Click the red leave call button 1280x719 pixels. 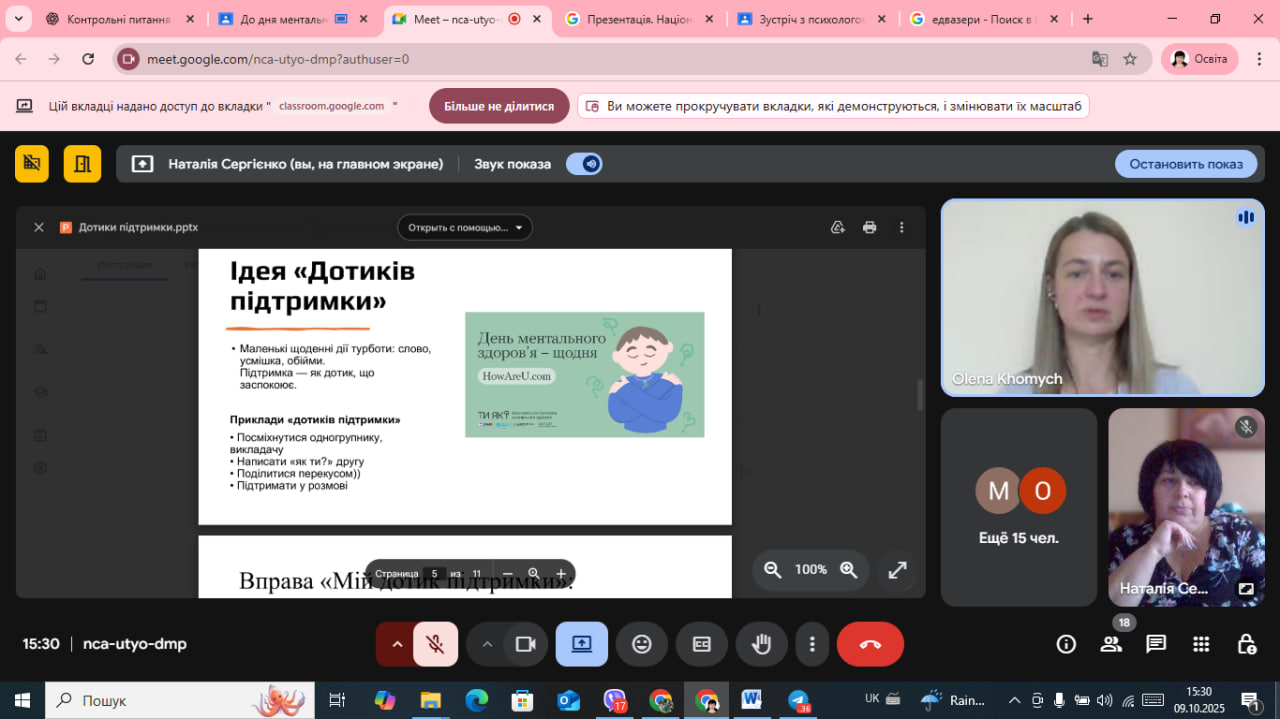point(870,644)
